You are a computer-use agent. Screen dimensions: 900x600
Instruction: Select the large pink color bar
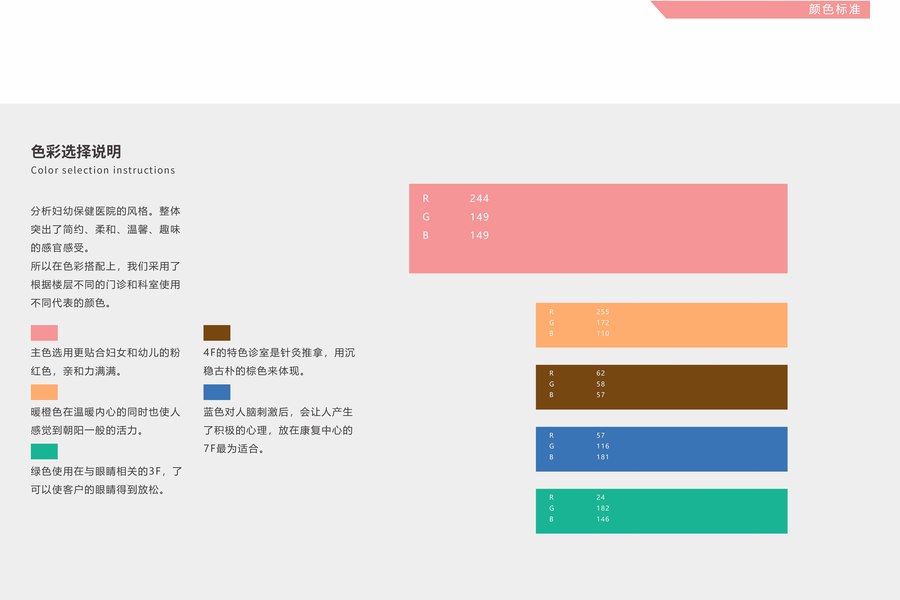[x=598, y=229]
